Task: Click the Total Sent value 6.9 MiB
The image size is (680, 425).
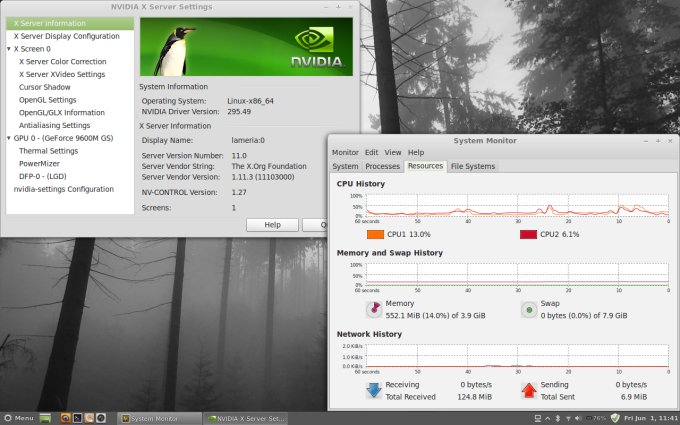Action: pos(634,397)
